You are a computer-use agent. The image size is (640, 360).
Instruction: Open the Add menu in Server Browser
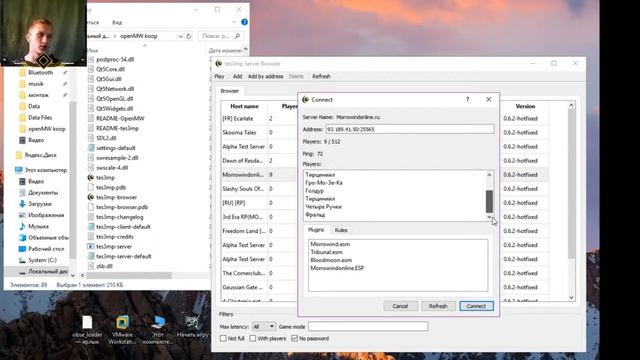click(237, 76)
